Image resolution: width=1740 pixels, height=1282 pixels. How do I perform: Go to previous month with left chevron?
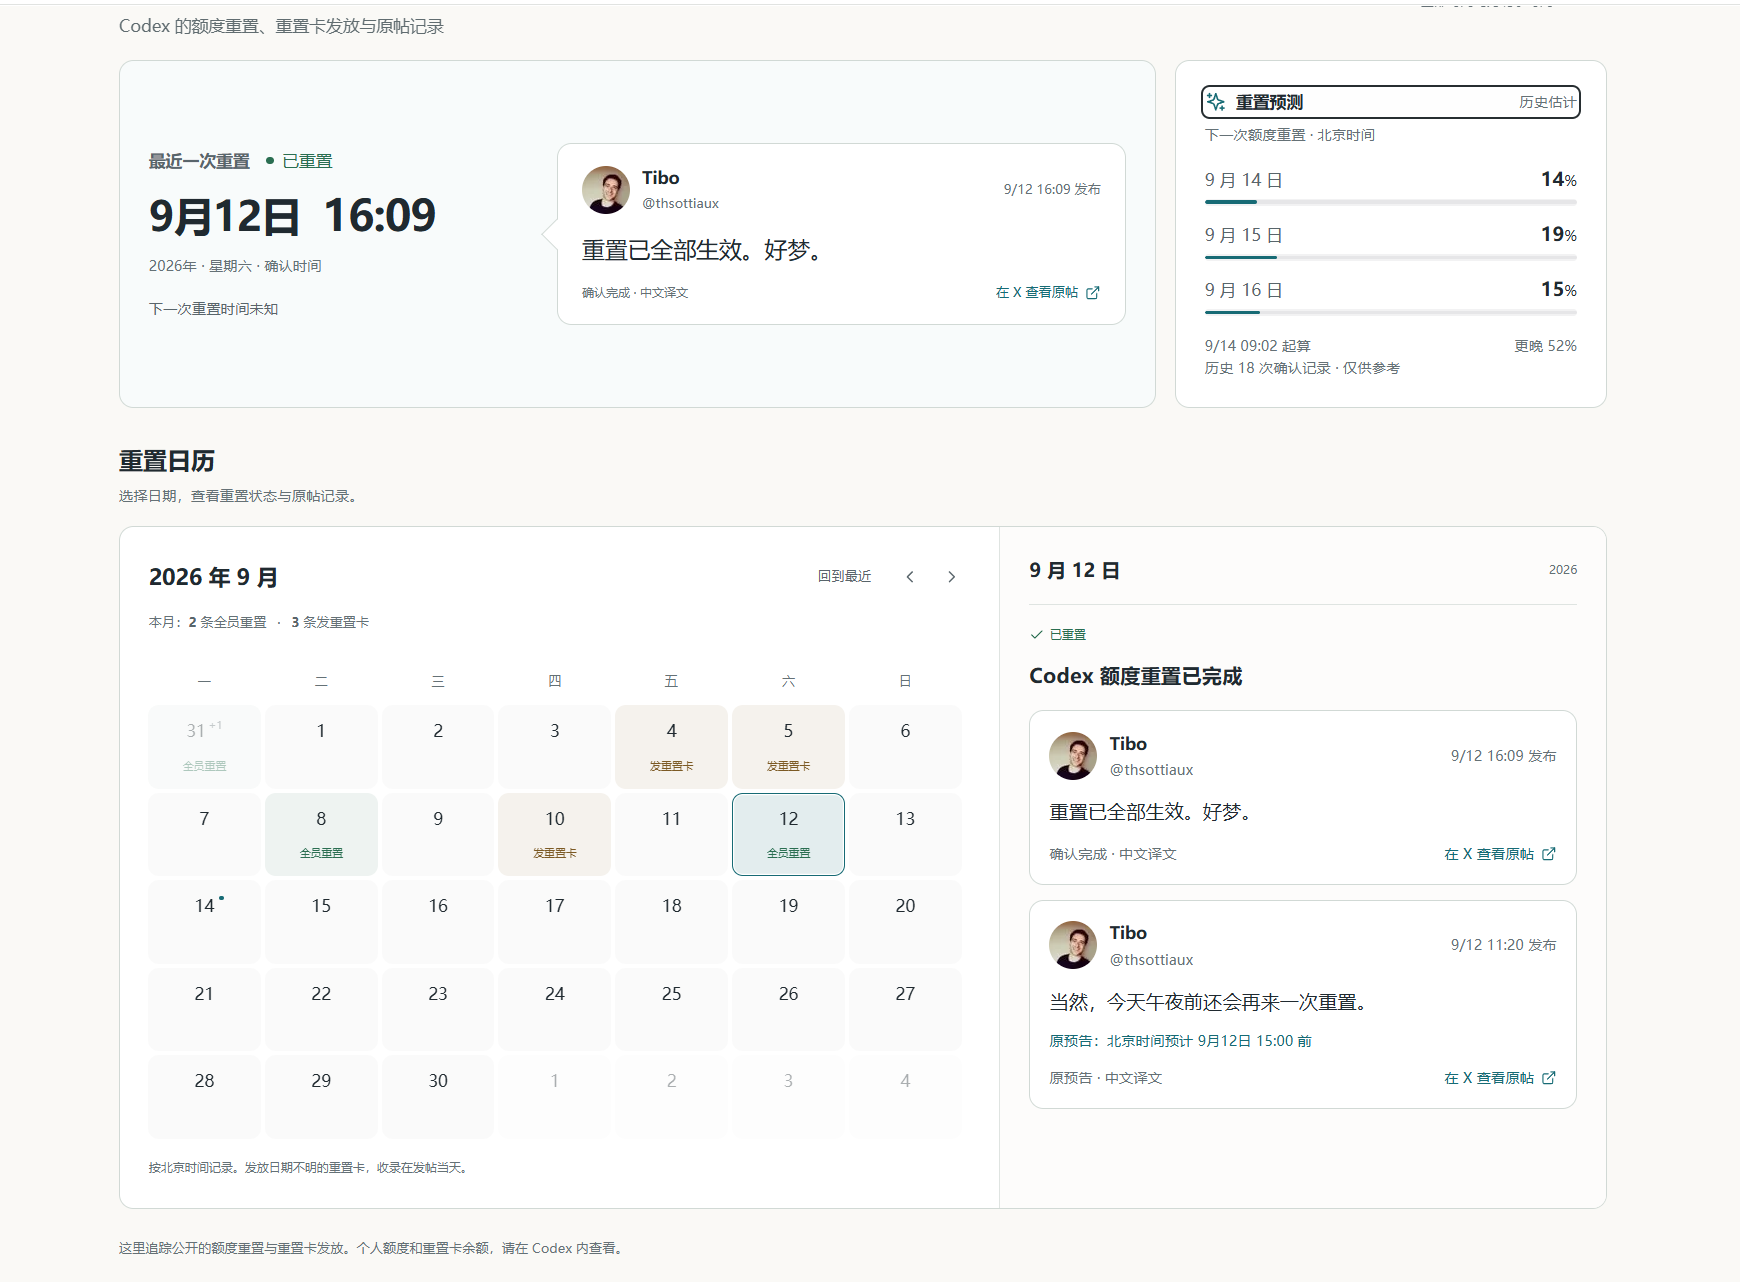(910, 577)
